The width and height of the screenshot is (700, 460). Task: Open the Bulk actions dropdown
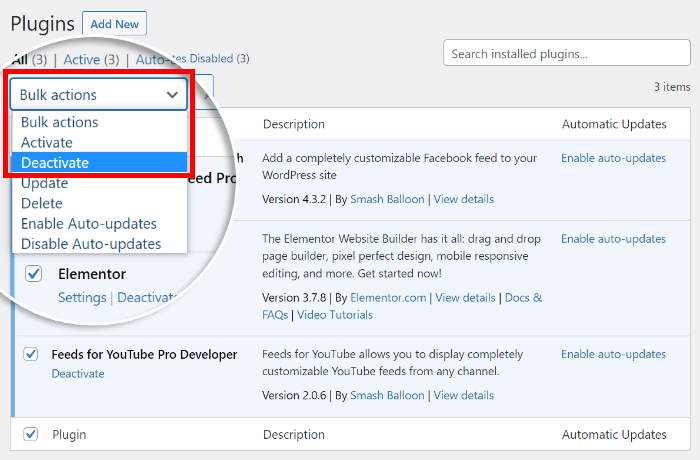coord(98,95)
